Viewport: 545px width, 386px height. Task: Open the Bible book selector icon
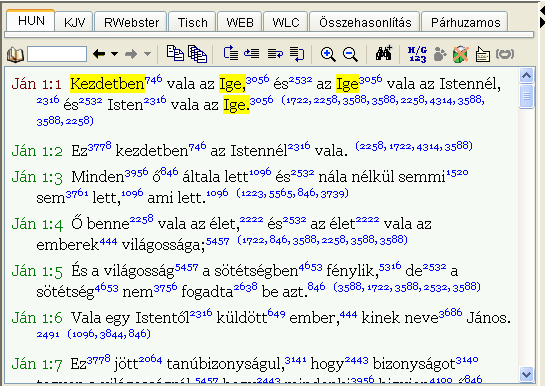pyautogui.click(x=15, y=55)
